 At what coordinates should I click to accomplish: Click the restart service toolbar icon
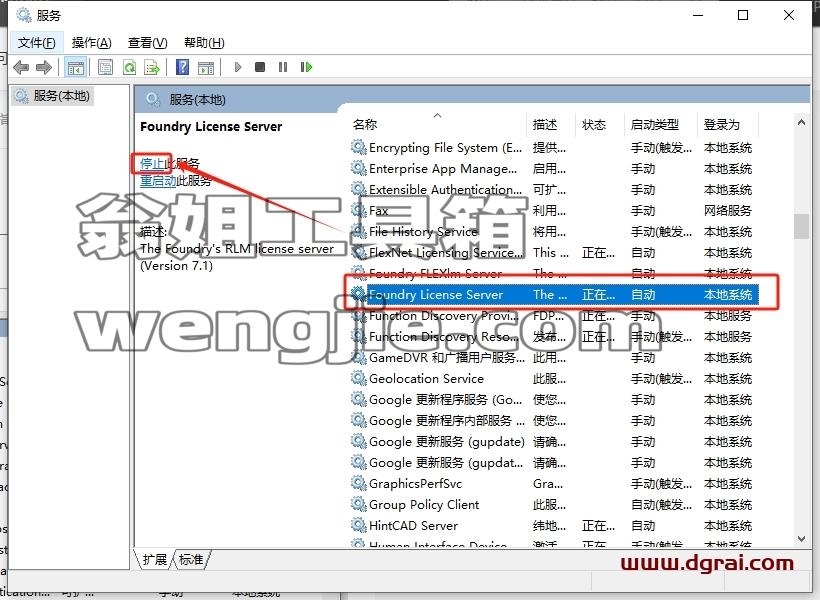click(306, 67)
